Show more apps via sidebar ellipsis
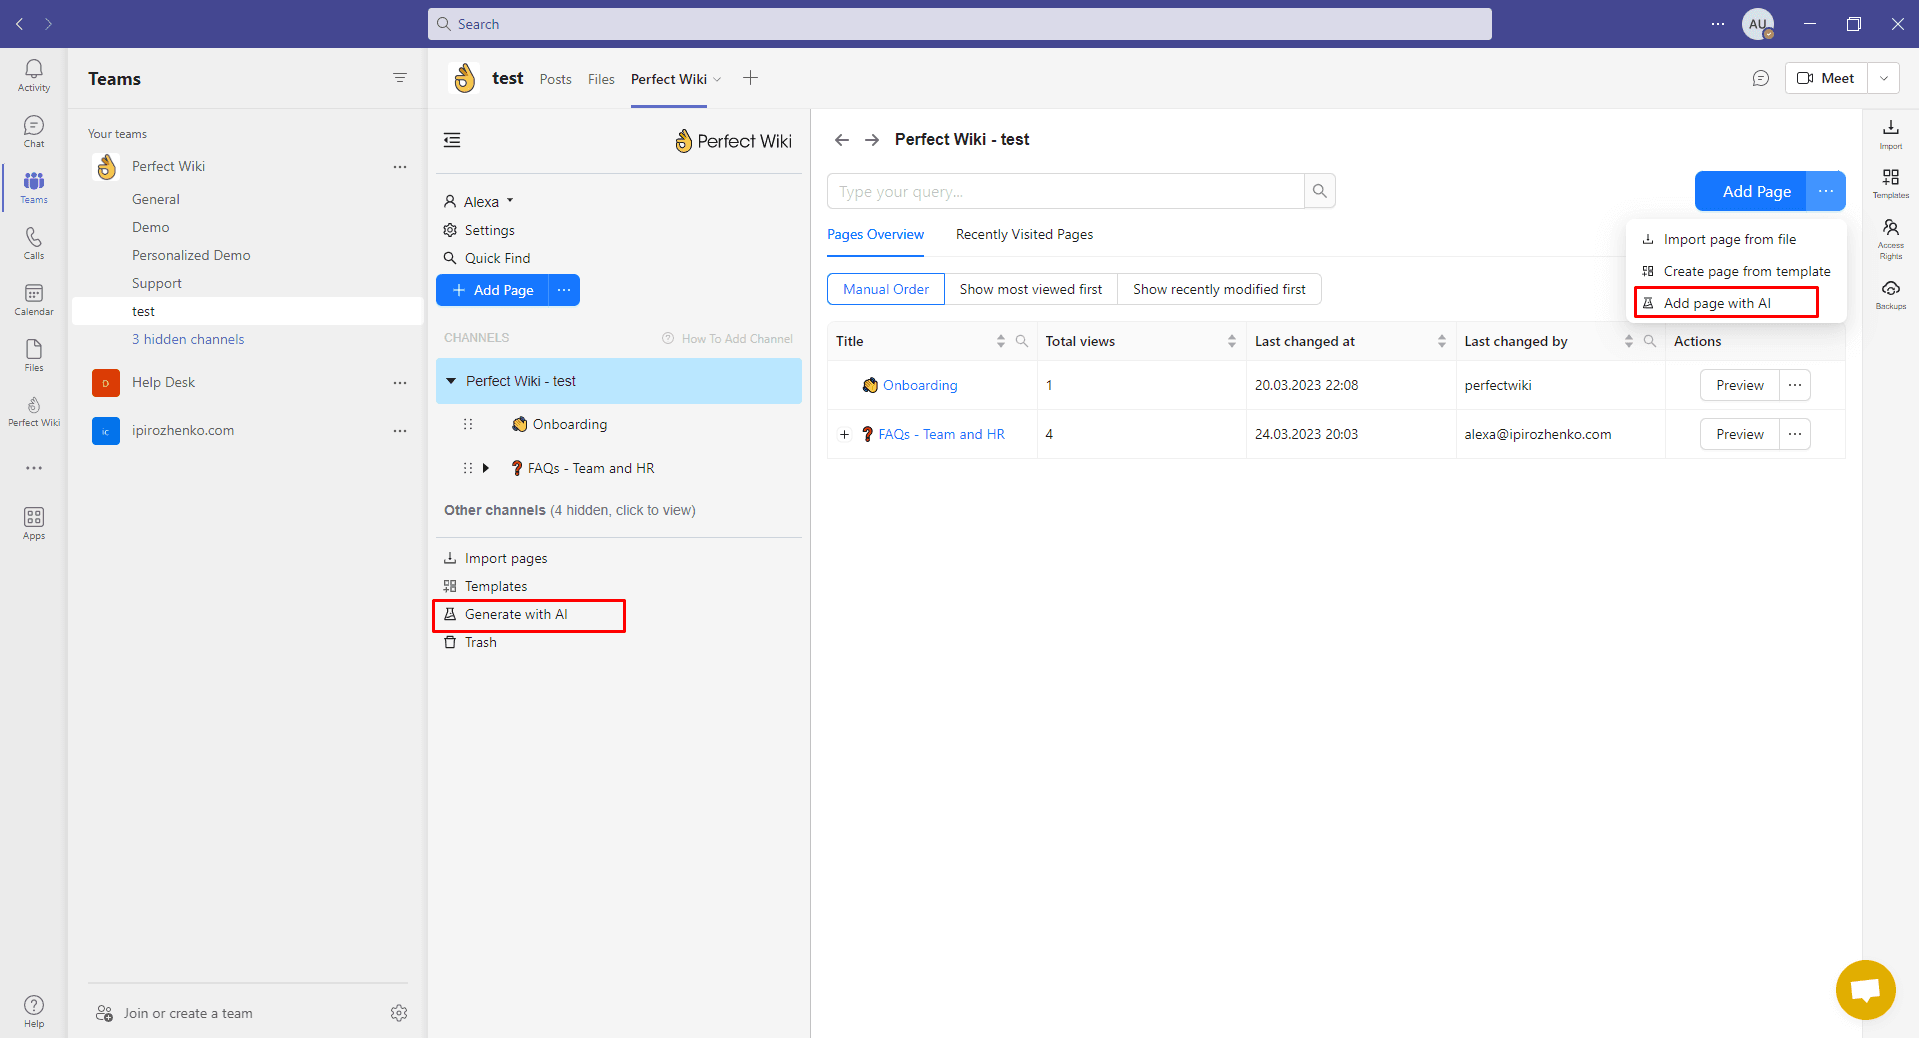This screenshot has width=1919, height=1038. [34, 468]
